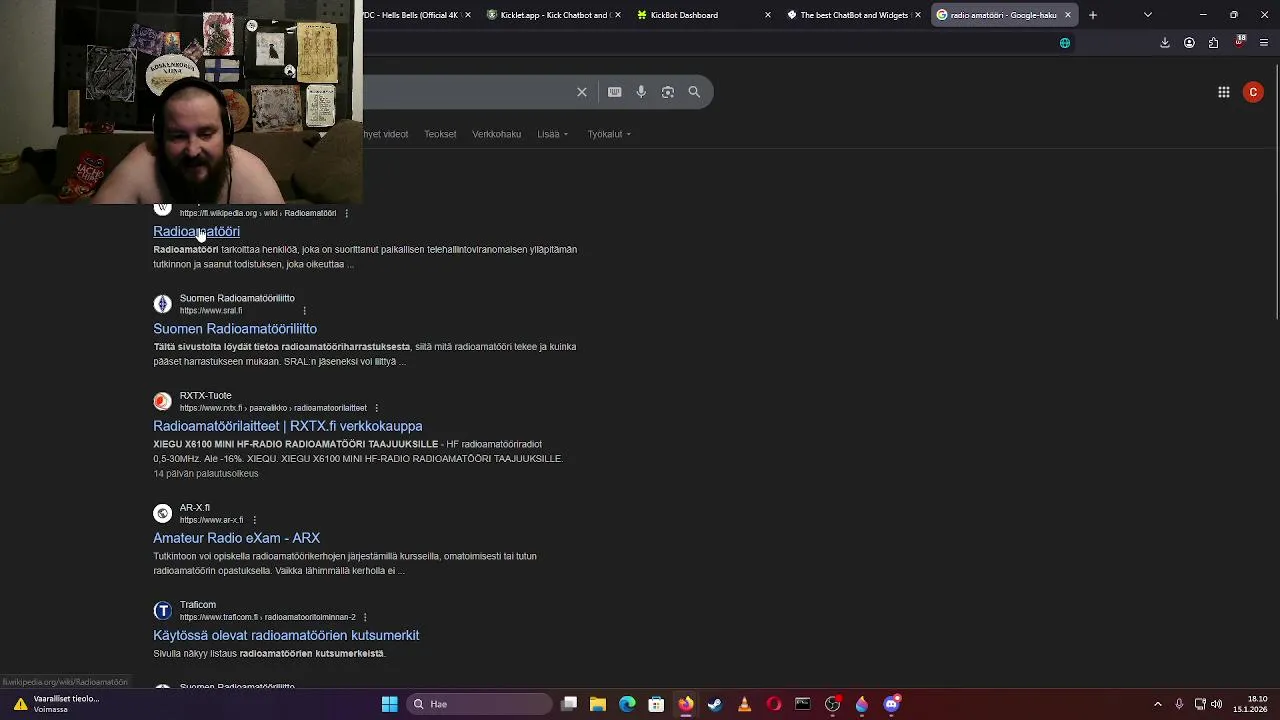The image size is (1280, 720).
Task: Open VLC media player from taskbar
Action: point(744,704)
